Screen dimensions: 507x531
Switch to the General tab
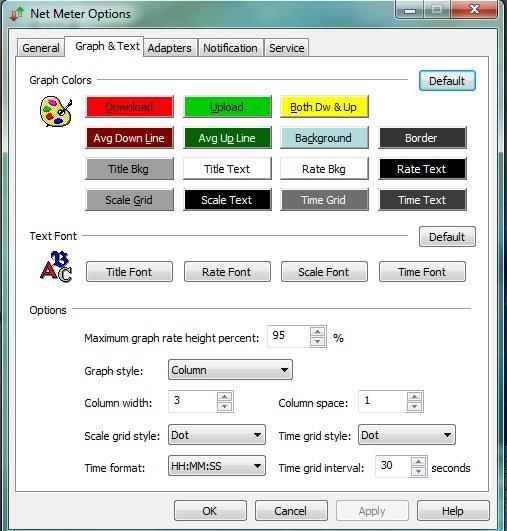pos(41,48)
